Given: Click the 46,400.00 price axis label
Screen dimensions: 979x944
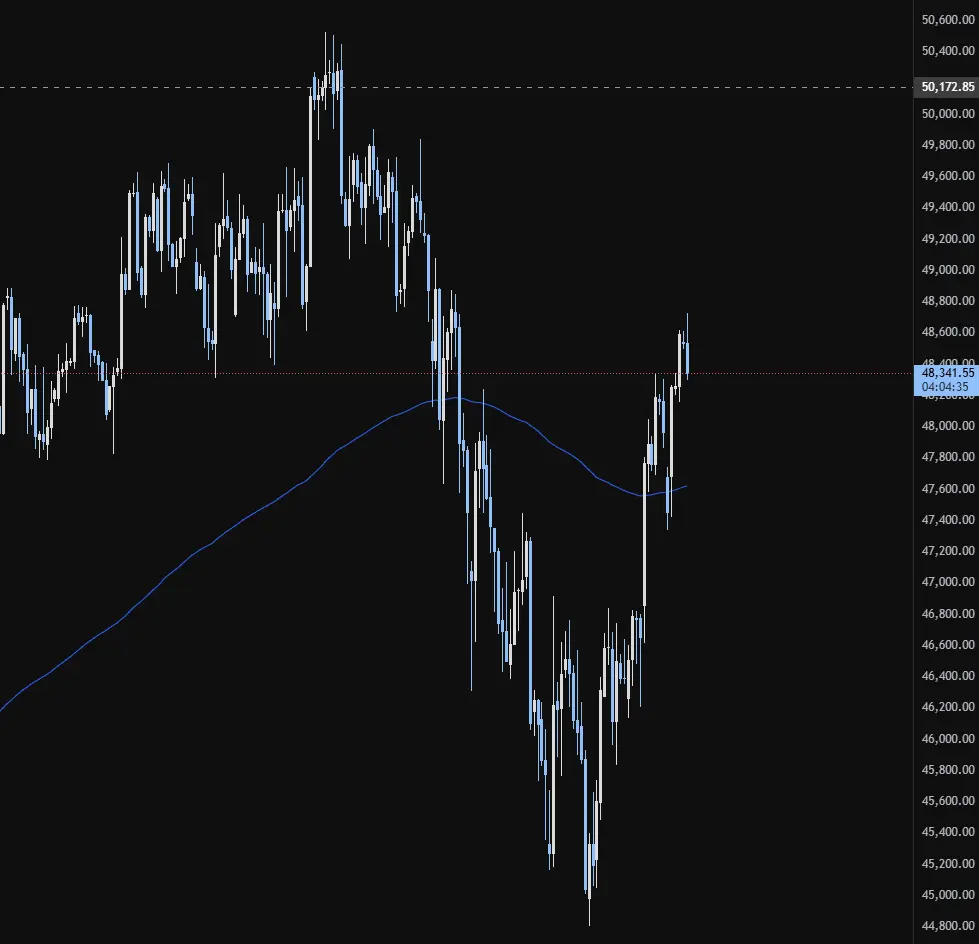Looking at the screenshot, I should pos(947,676).
